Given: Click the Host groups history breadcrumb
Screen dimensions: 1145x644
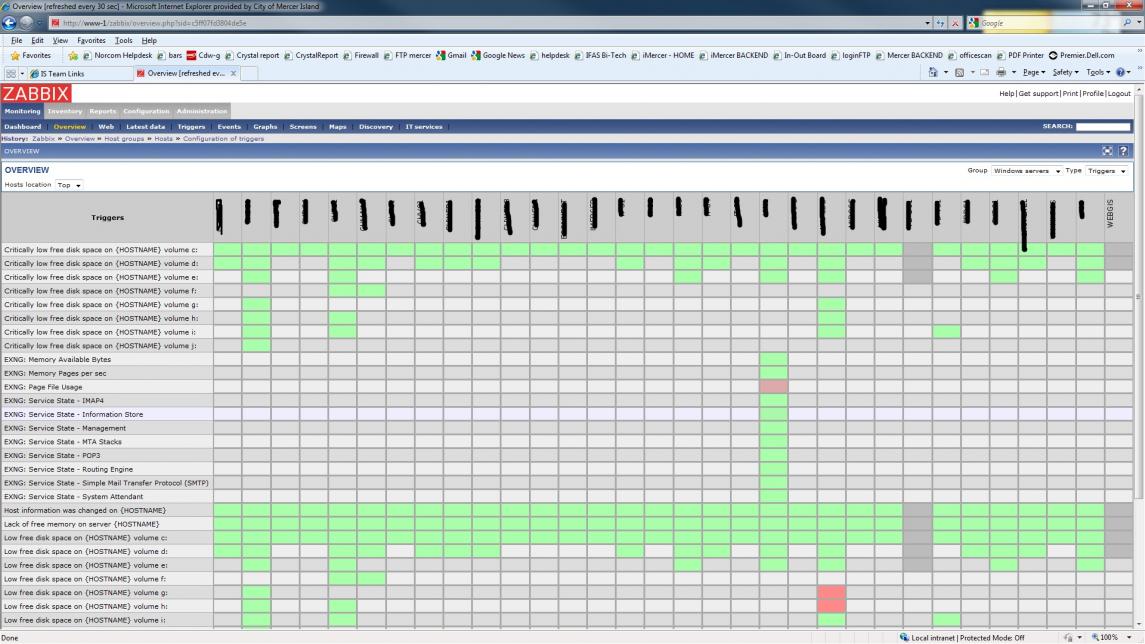Looking at the screenshot, I should click(x=124, y=139).
